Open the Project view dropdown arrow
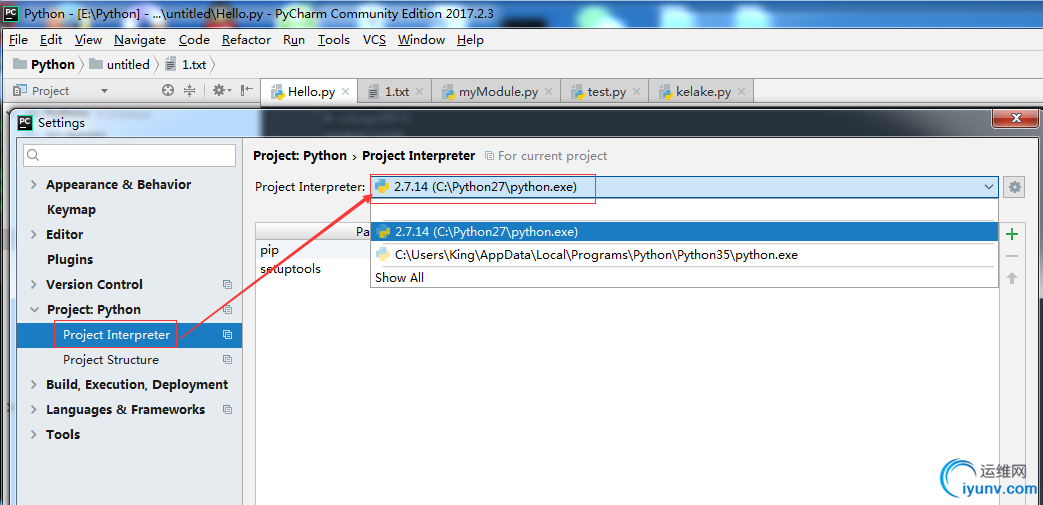Screen dimensions: 1043x505 click(x=104, y=91)
